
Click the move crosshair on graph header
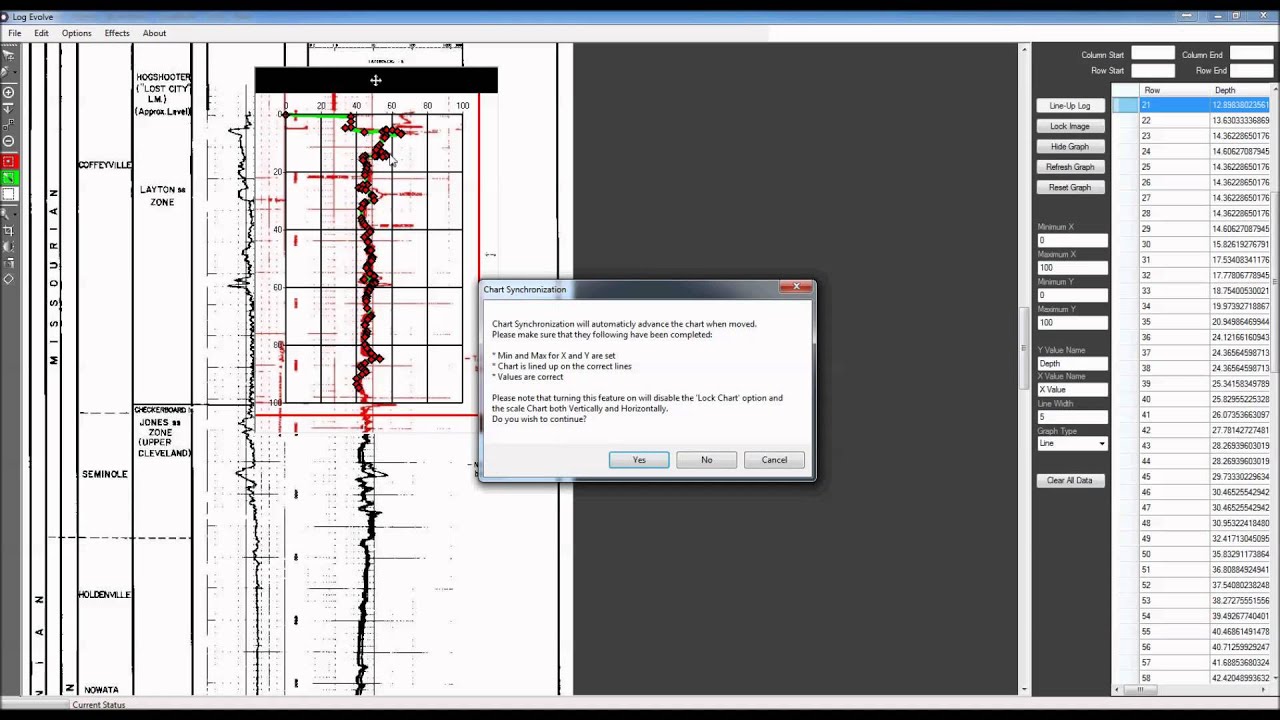375,80
